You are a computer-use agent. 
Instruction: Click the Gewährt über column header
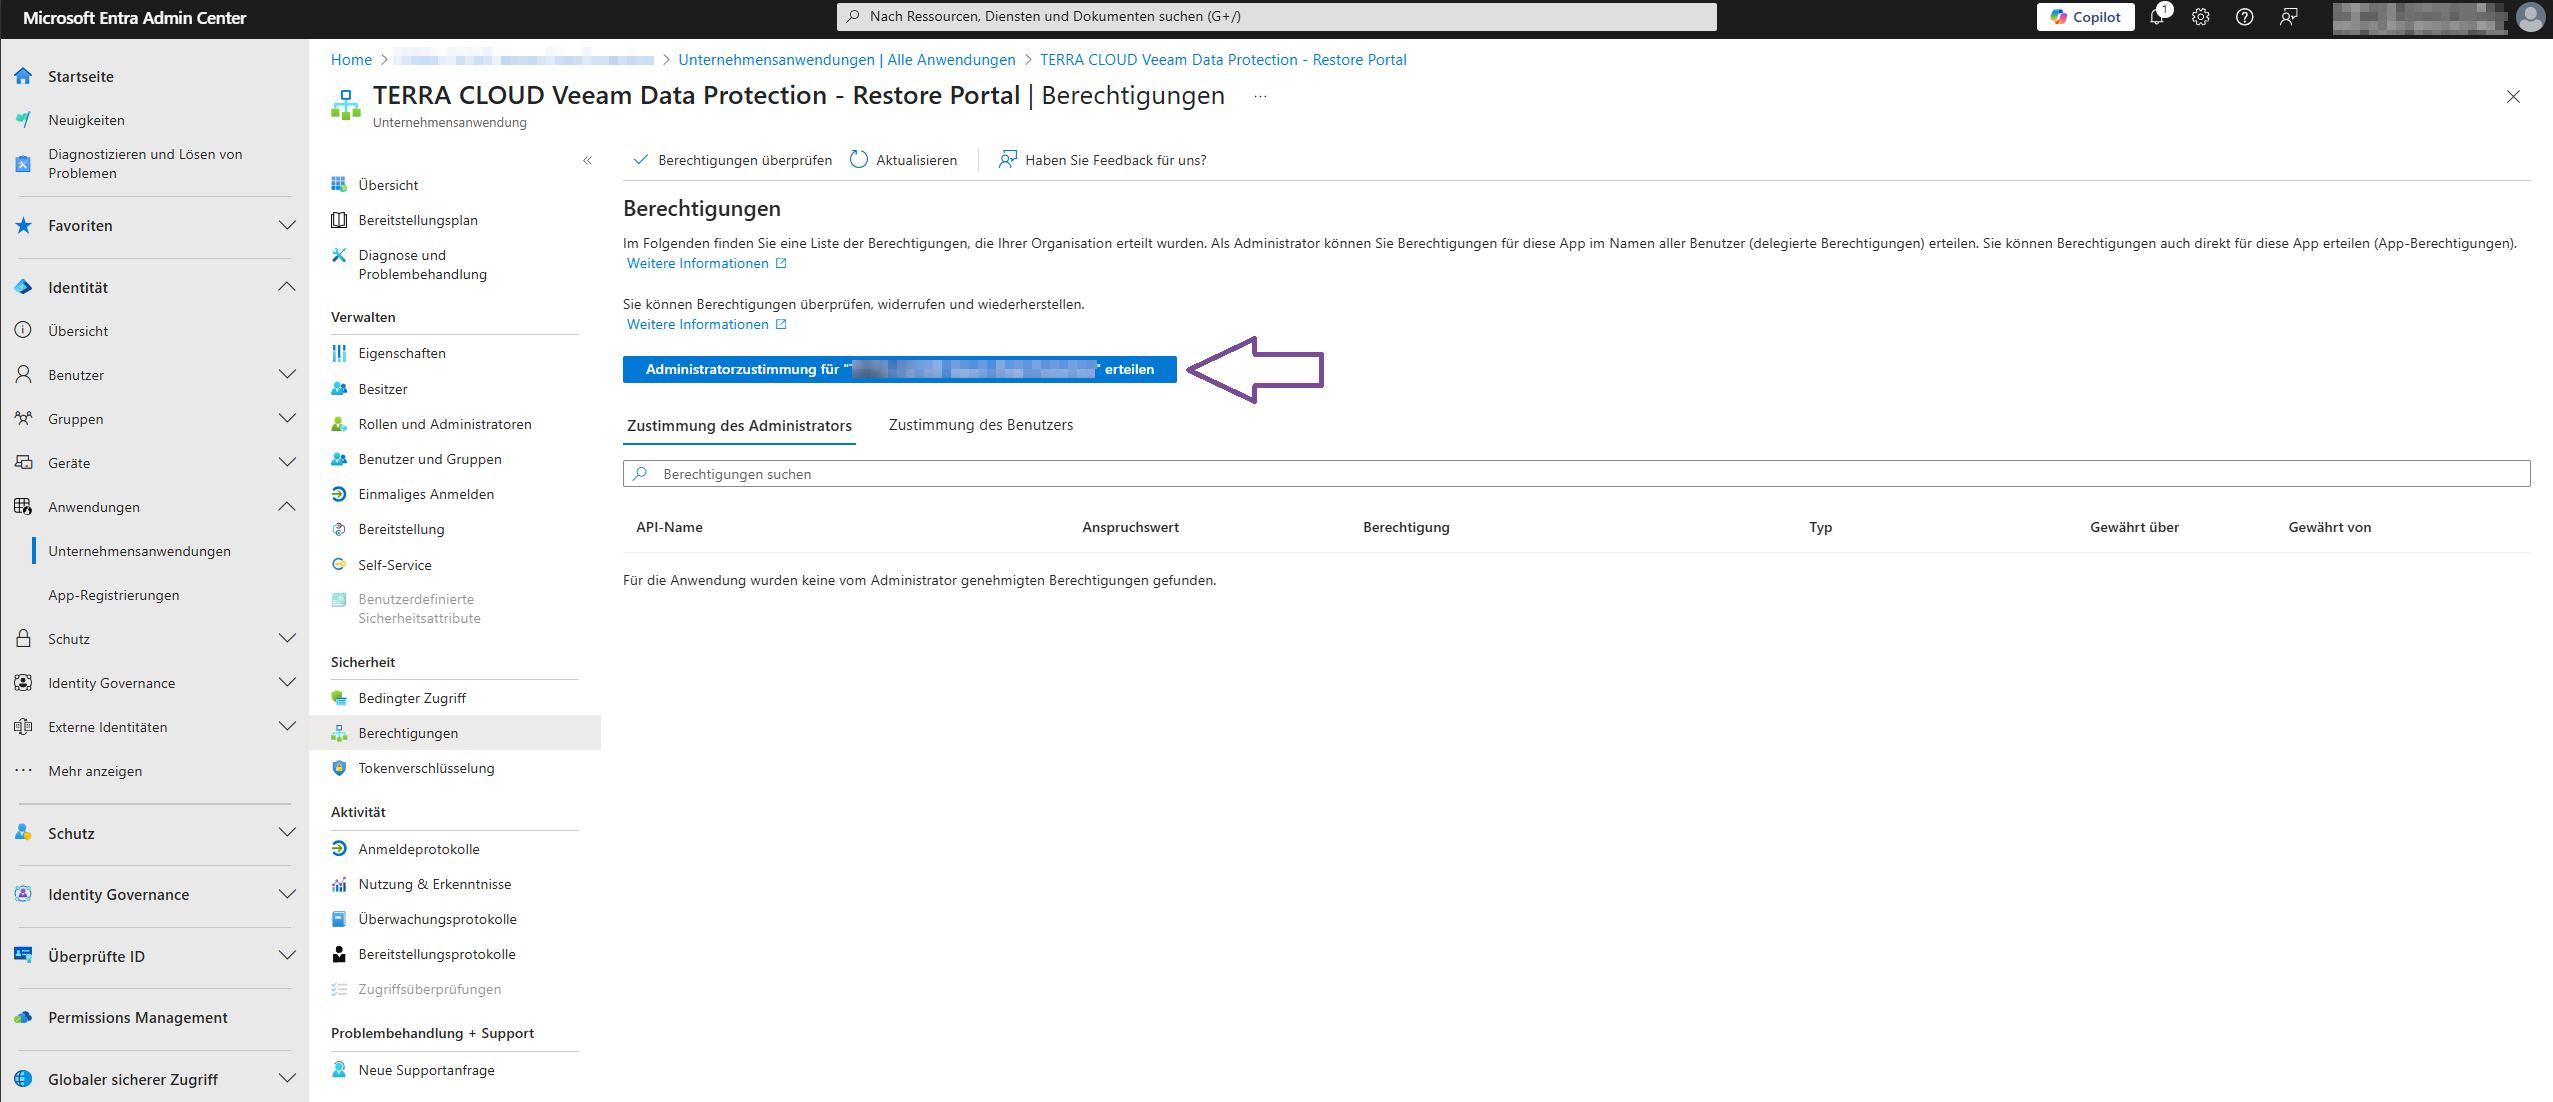coord(2134,527)
